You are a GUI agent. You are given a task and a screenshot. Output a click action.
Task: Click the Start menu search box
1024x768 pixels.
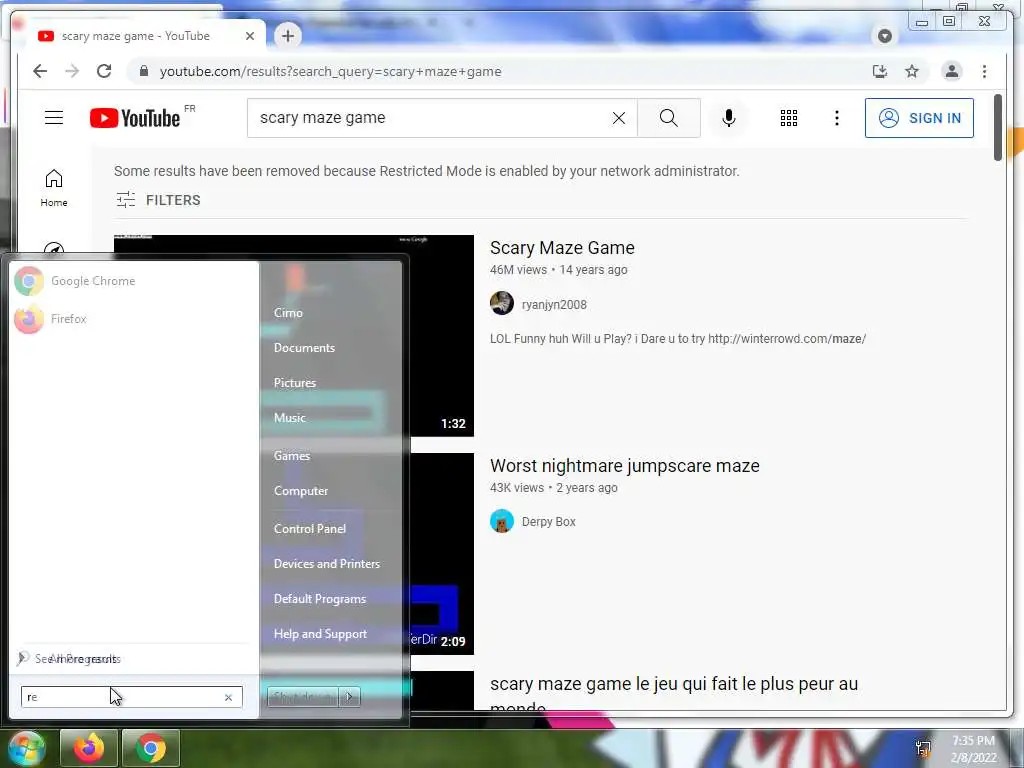(x=131, y=697)
